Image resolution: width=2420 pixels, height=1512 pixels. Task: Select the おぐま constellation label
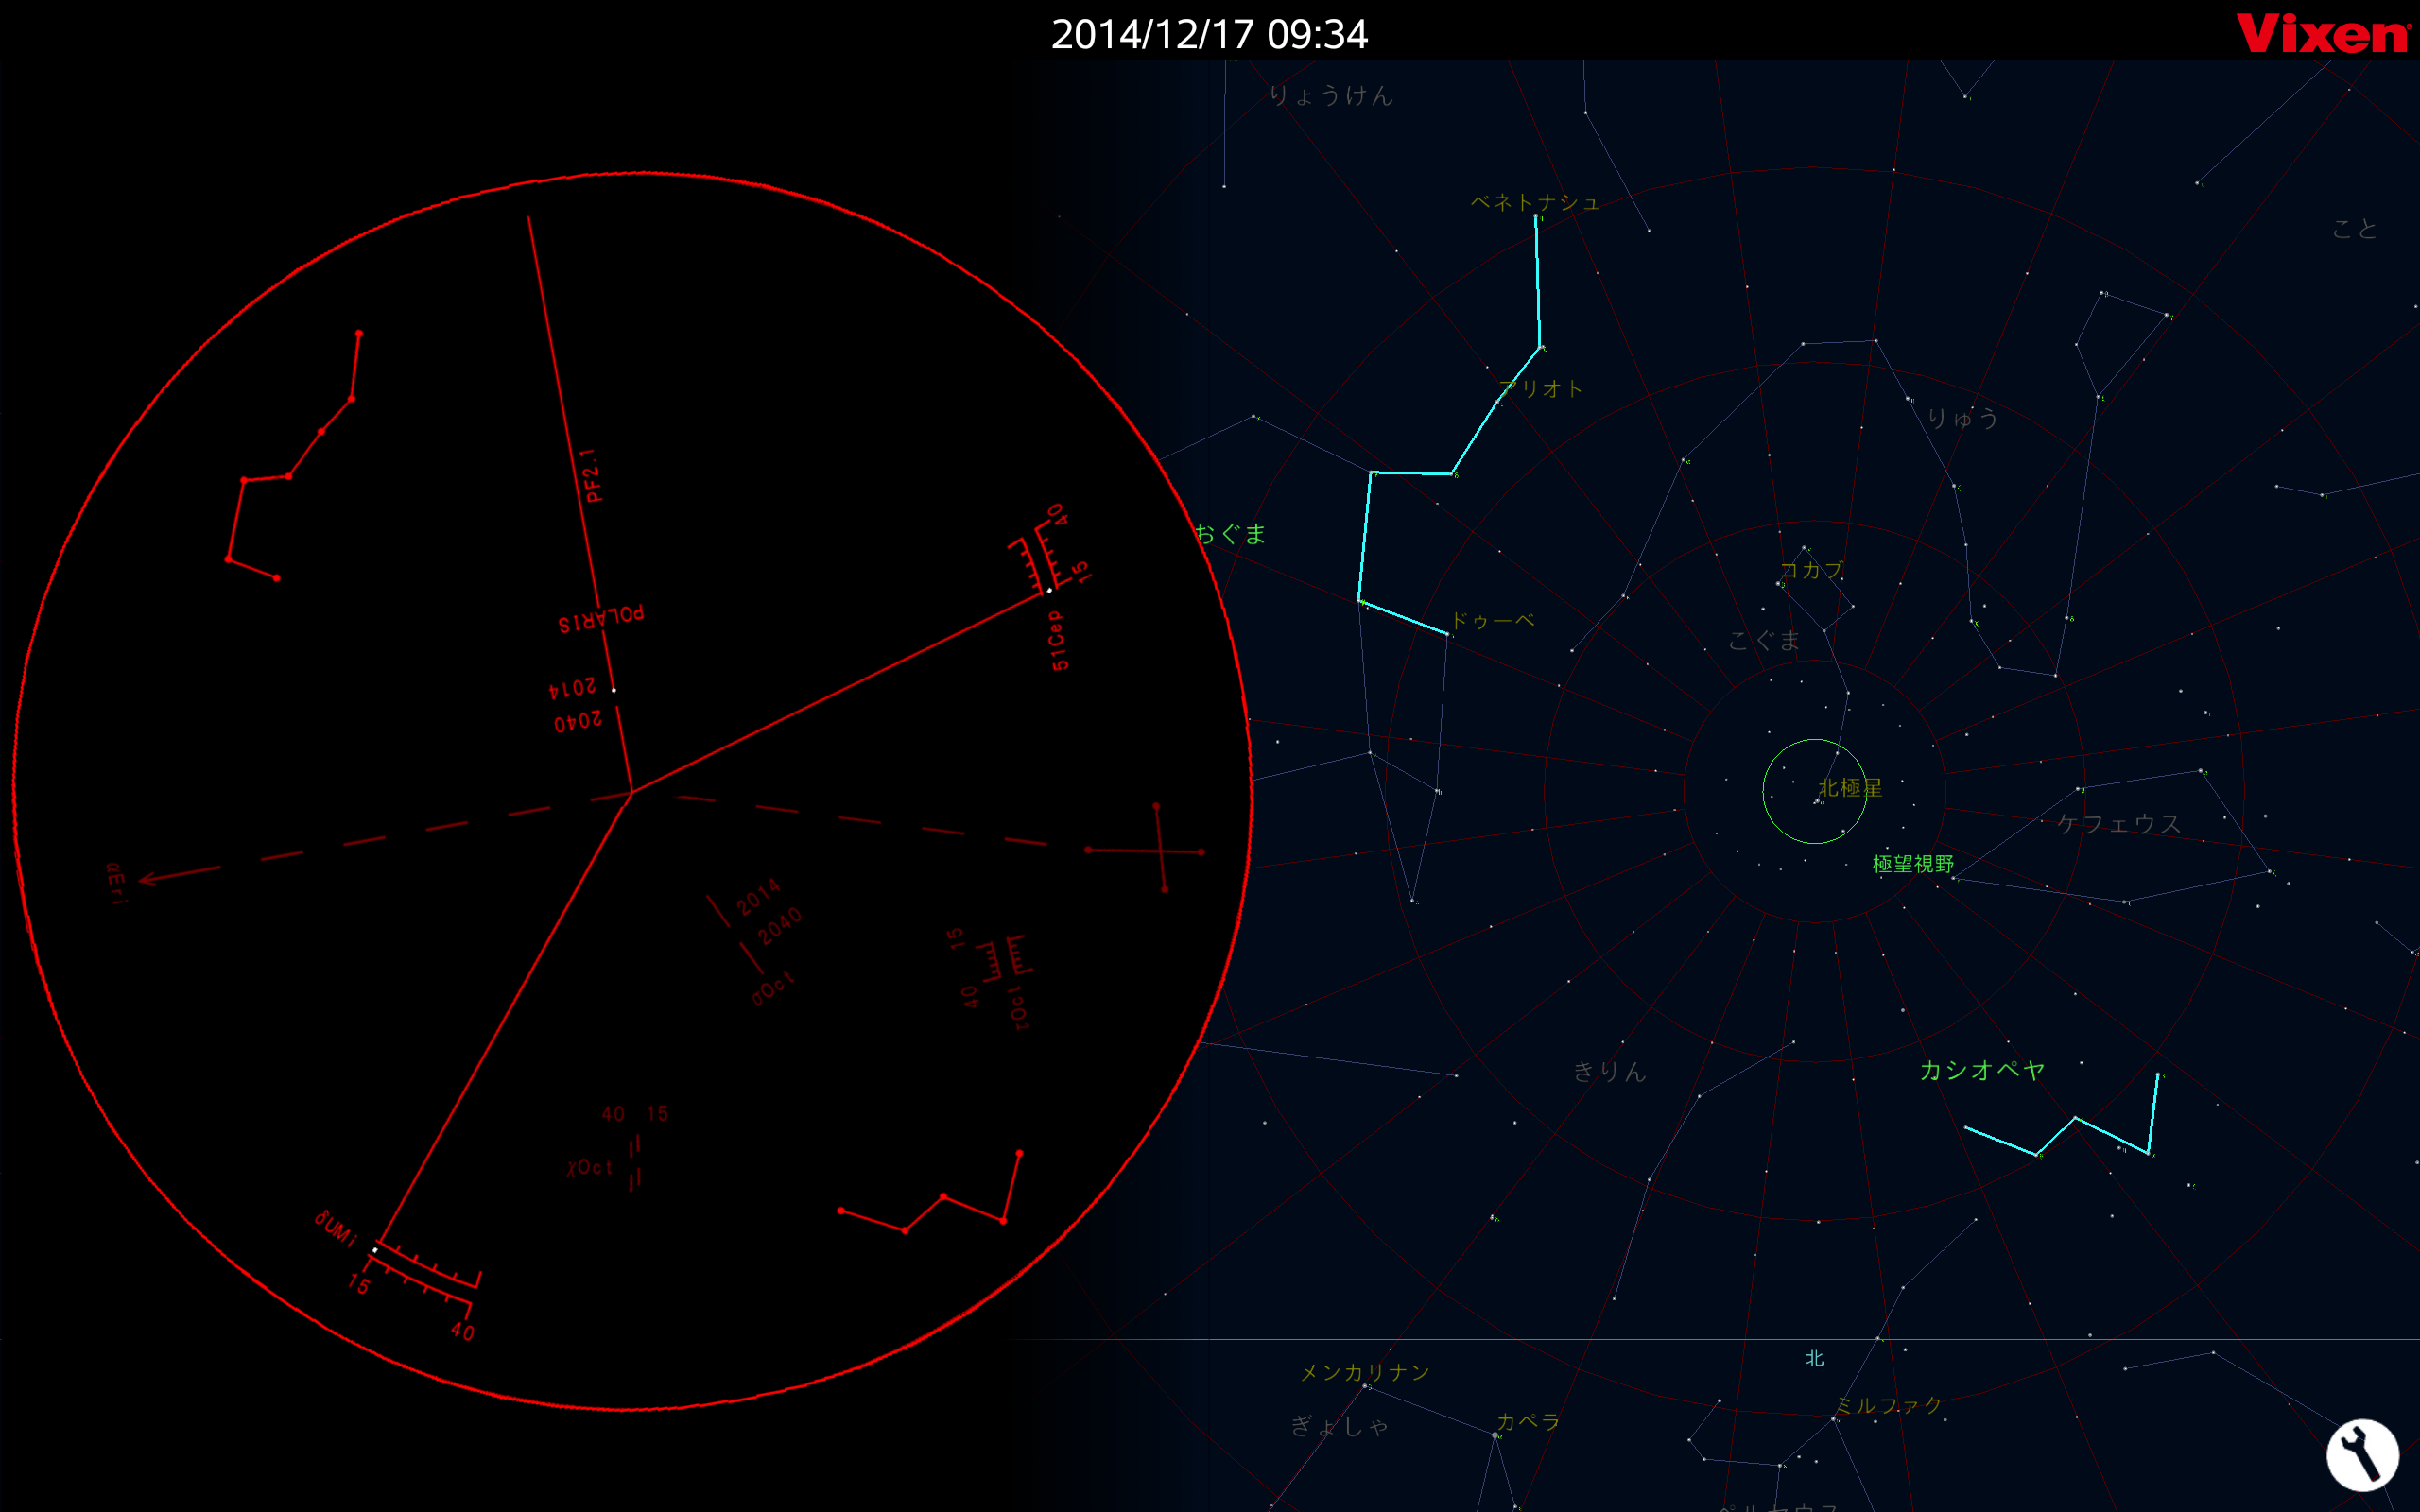pyautogui.click(x=1230, y=534)
